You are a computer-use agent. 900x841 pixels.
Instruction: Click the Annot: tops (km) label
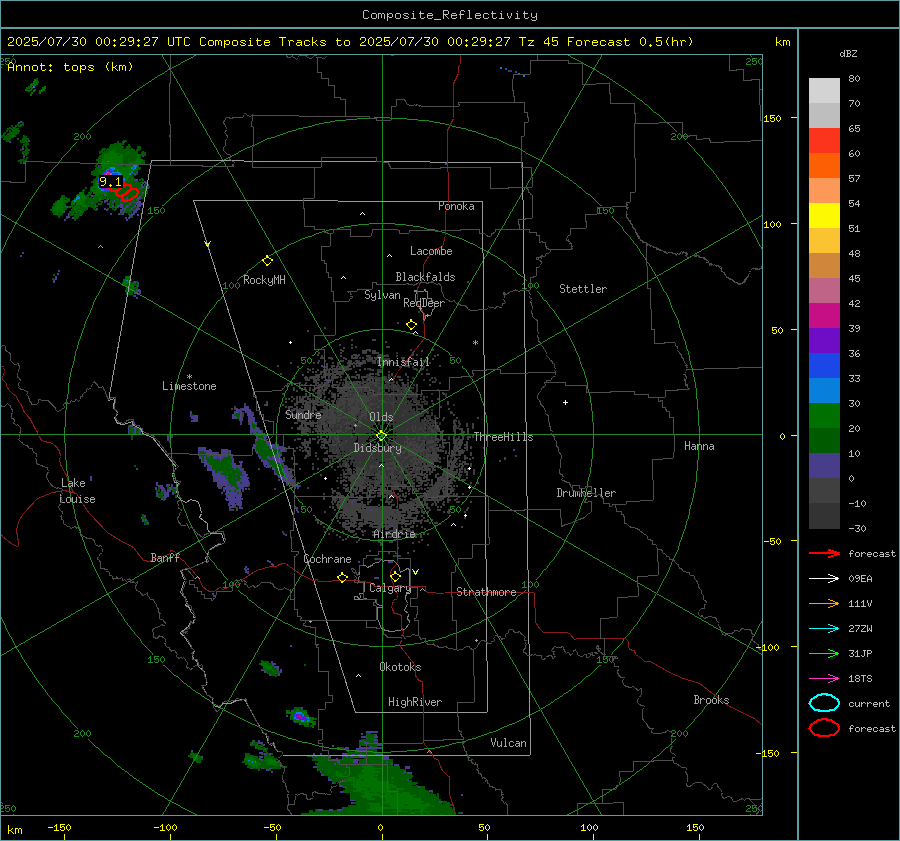coord(70,67)
